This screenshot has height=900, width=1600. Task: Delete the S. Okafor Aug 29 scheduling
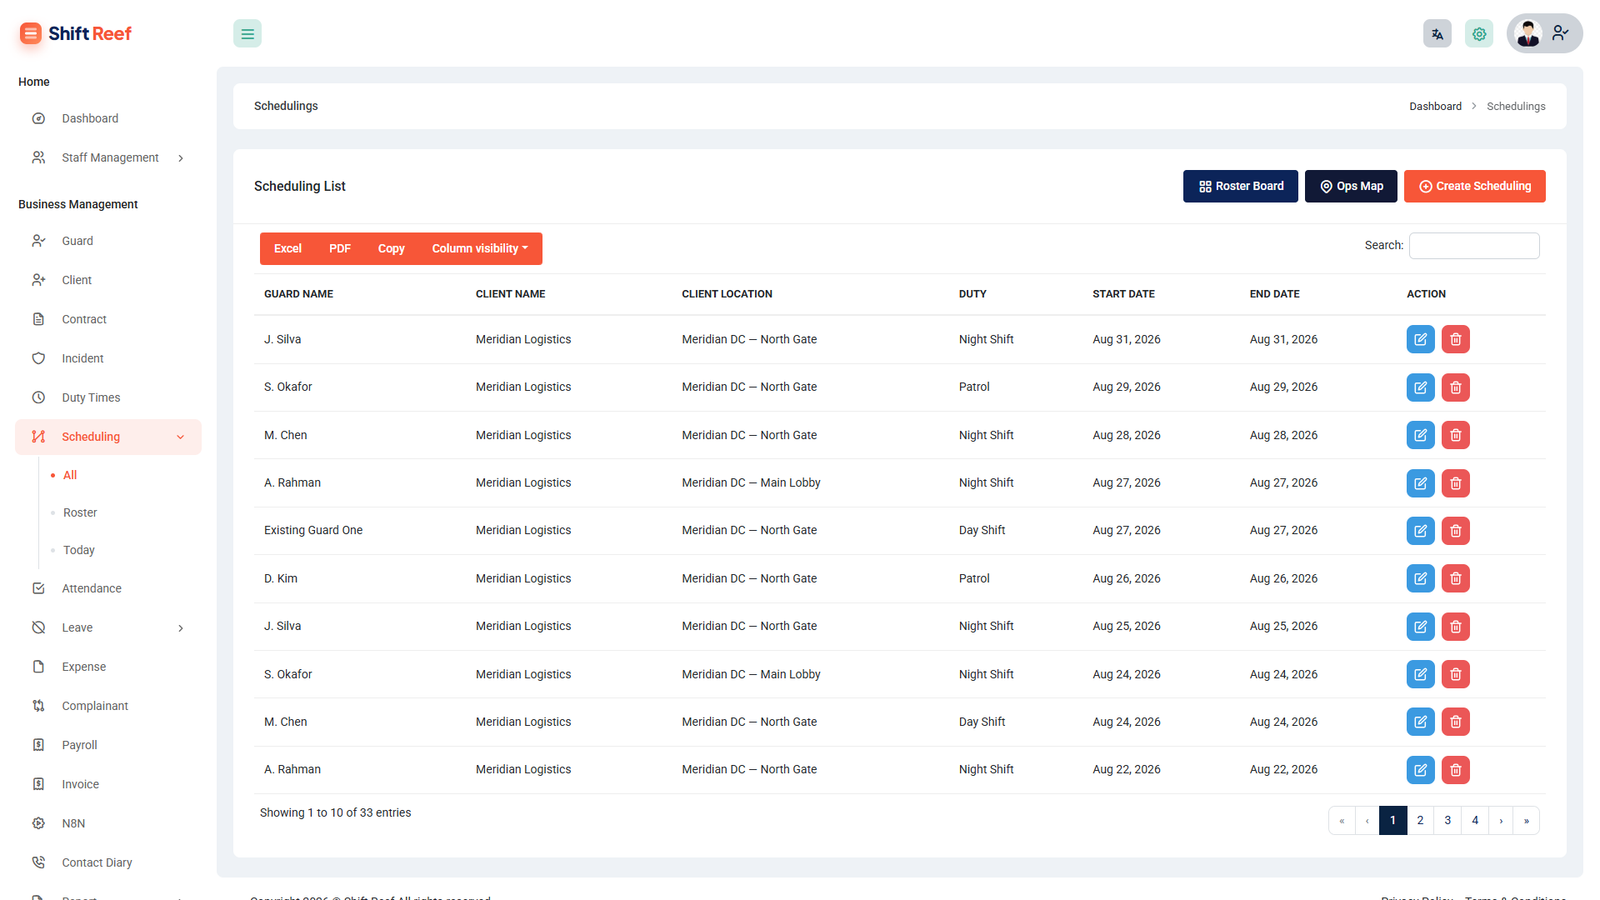[1456, 387]
